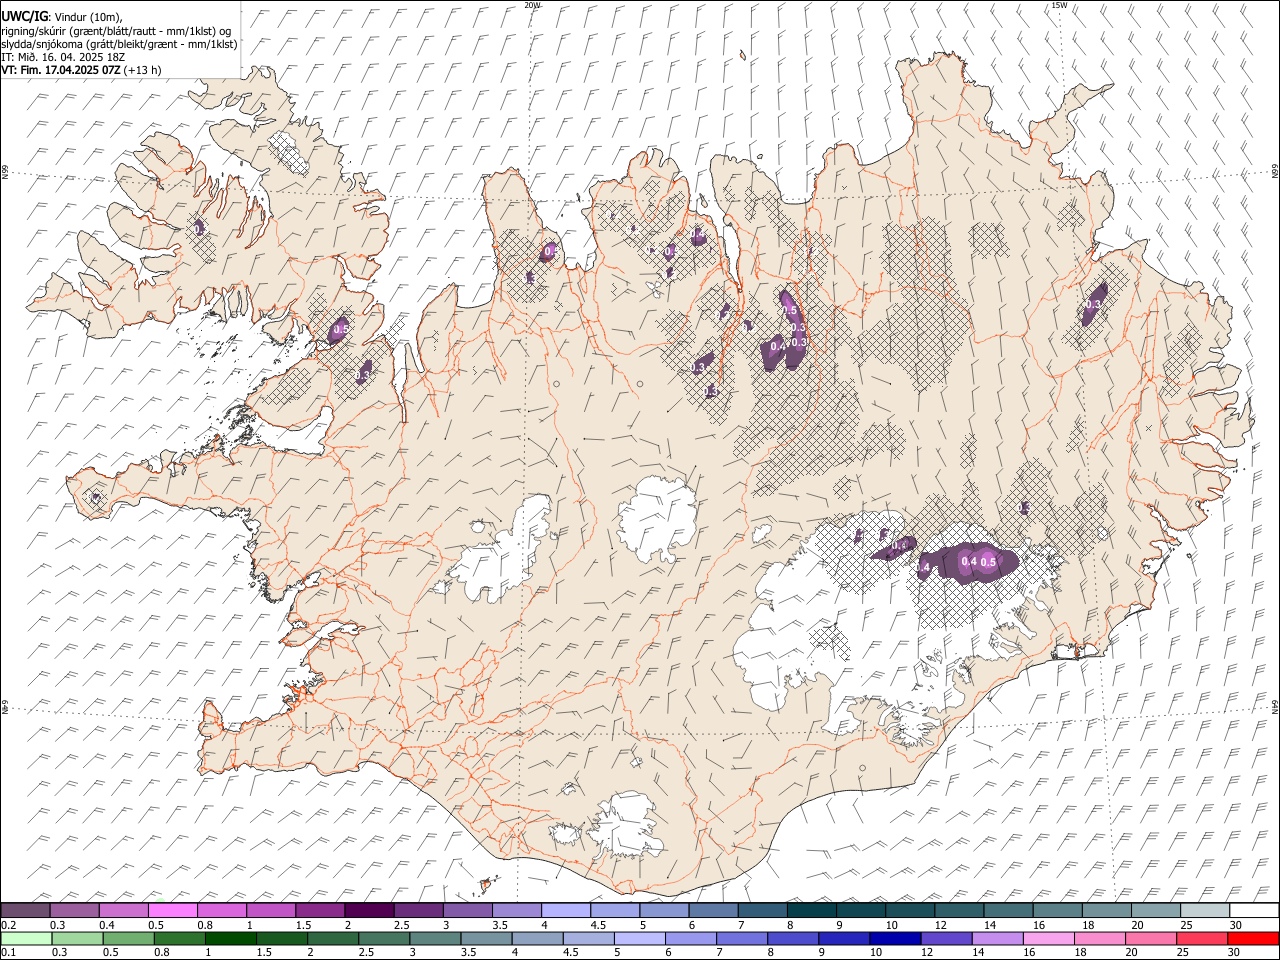The image size is (1280, 960).
Task: Pick the rain swatch between 12 and 14
Action: pos(946,939)
